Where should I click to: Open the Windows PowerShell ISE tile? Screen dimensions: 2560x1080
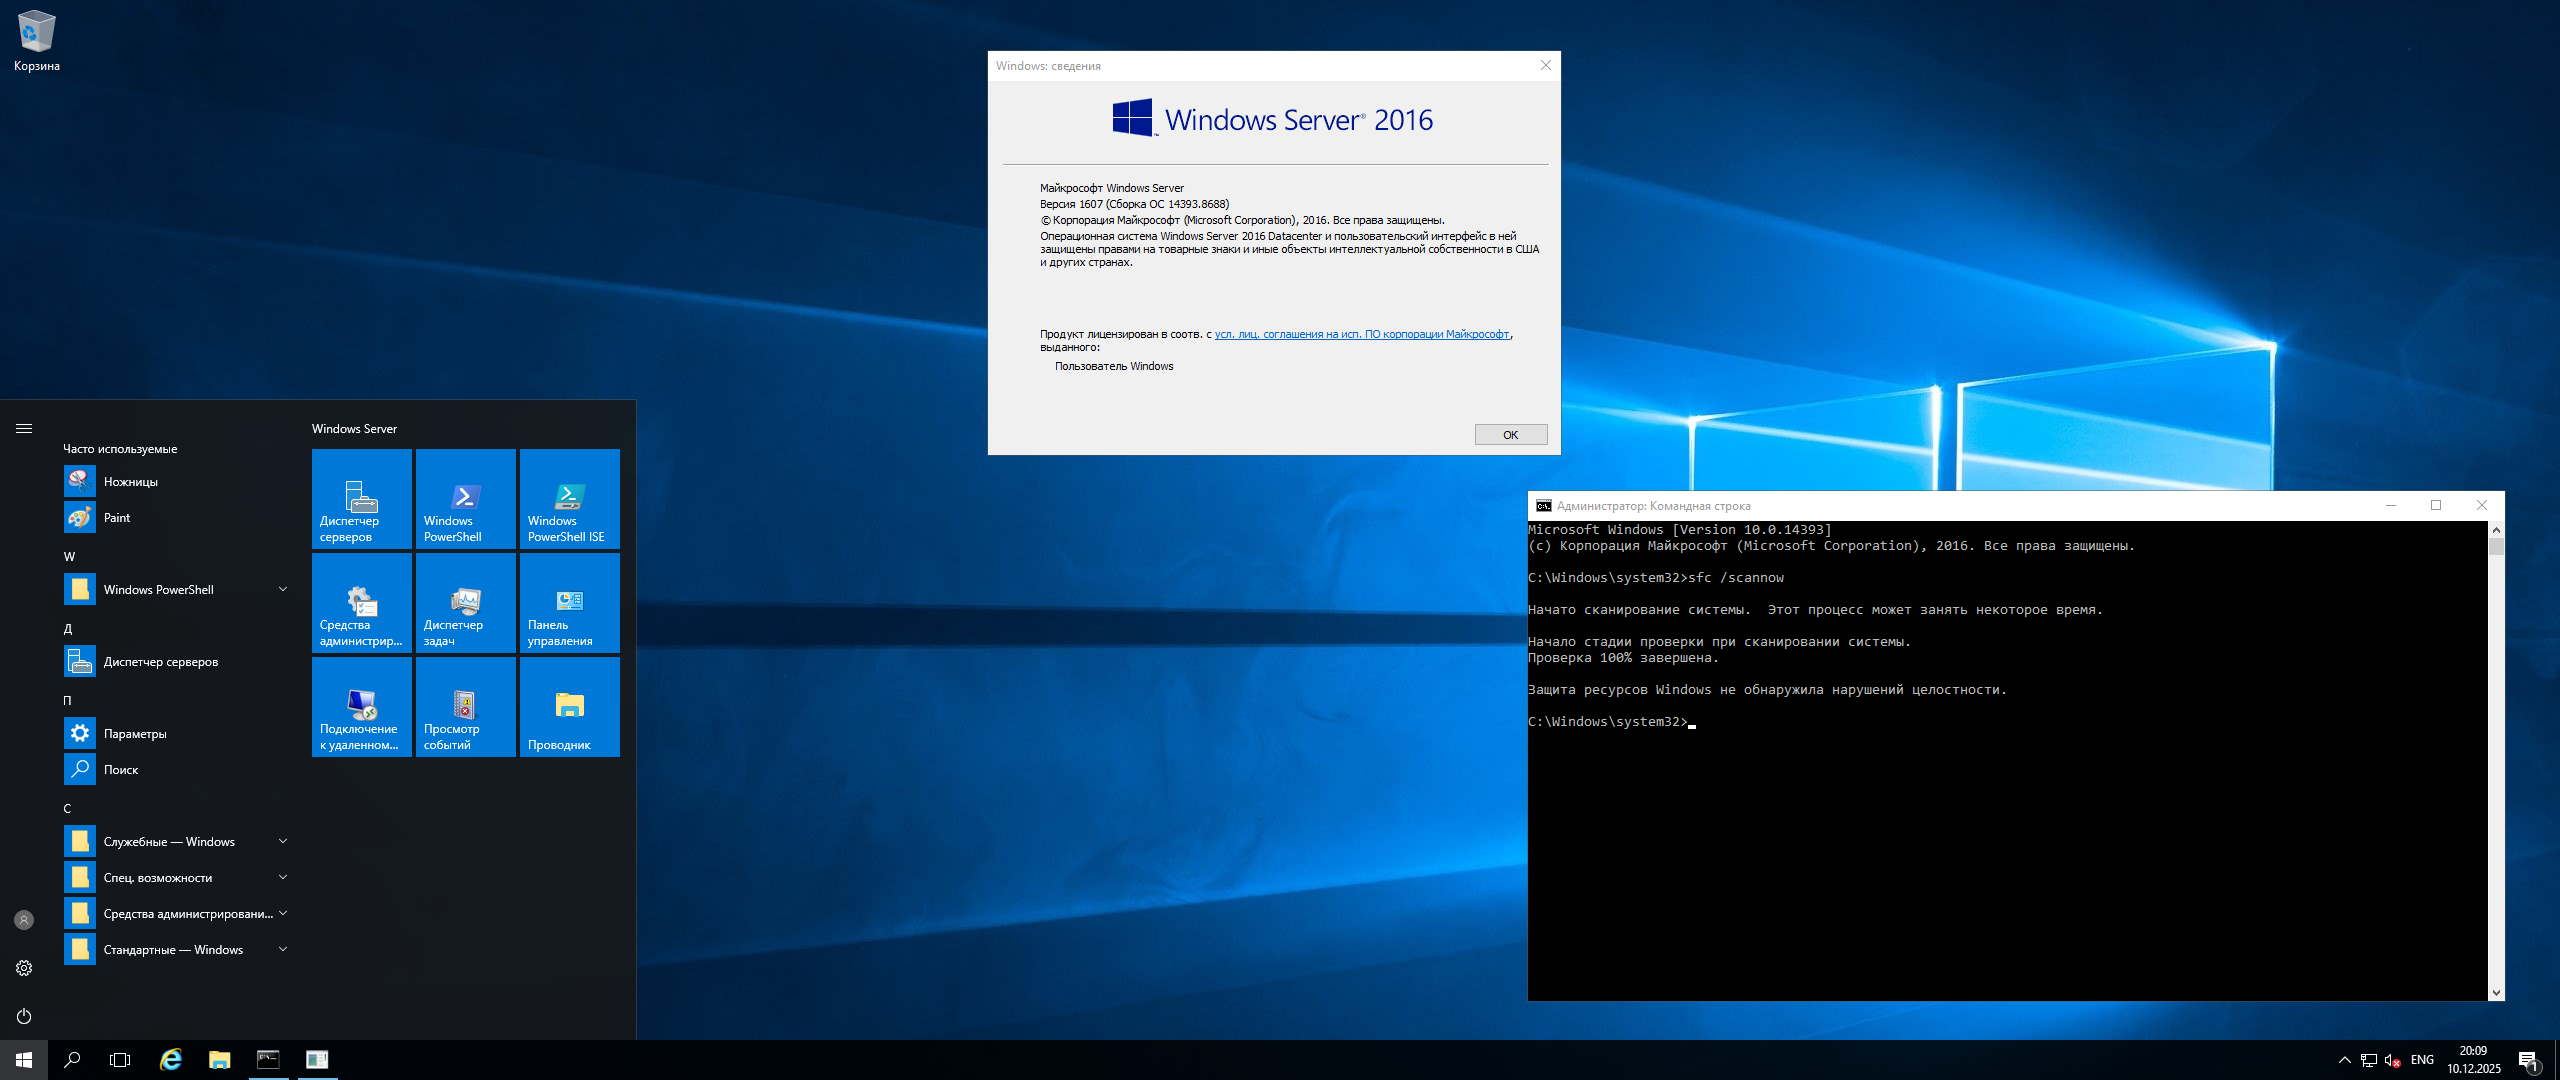tap(569, 499)
